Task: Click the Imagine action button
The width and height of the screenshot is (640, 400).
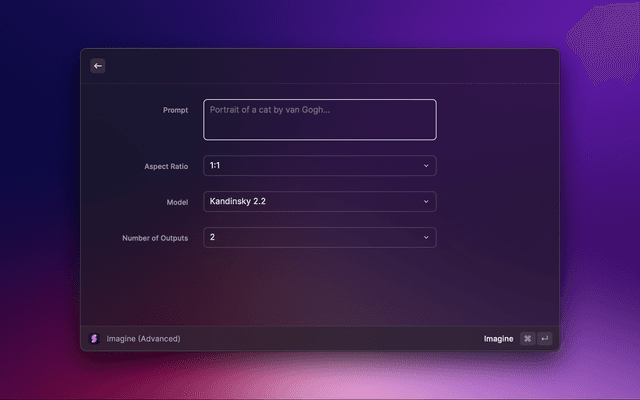Action: 498,339
